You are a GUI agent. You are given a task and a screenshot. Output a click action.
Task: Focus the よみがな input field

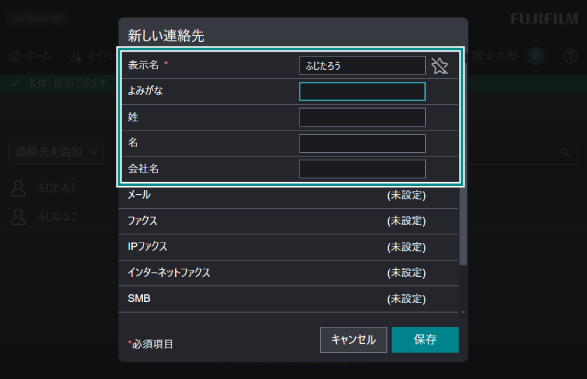(x=362, y=91)
